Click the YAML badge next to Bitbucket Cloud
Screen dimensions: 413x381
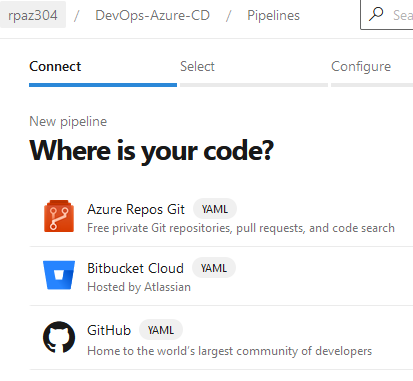[214, 268]
